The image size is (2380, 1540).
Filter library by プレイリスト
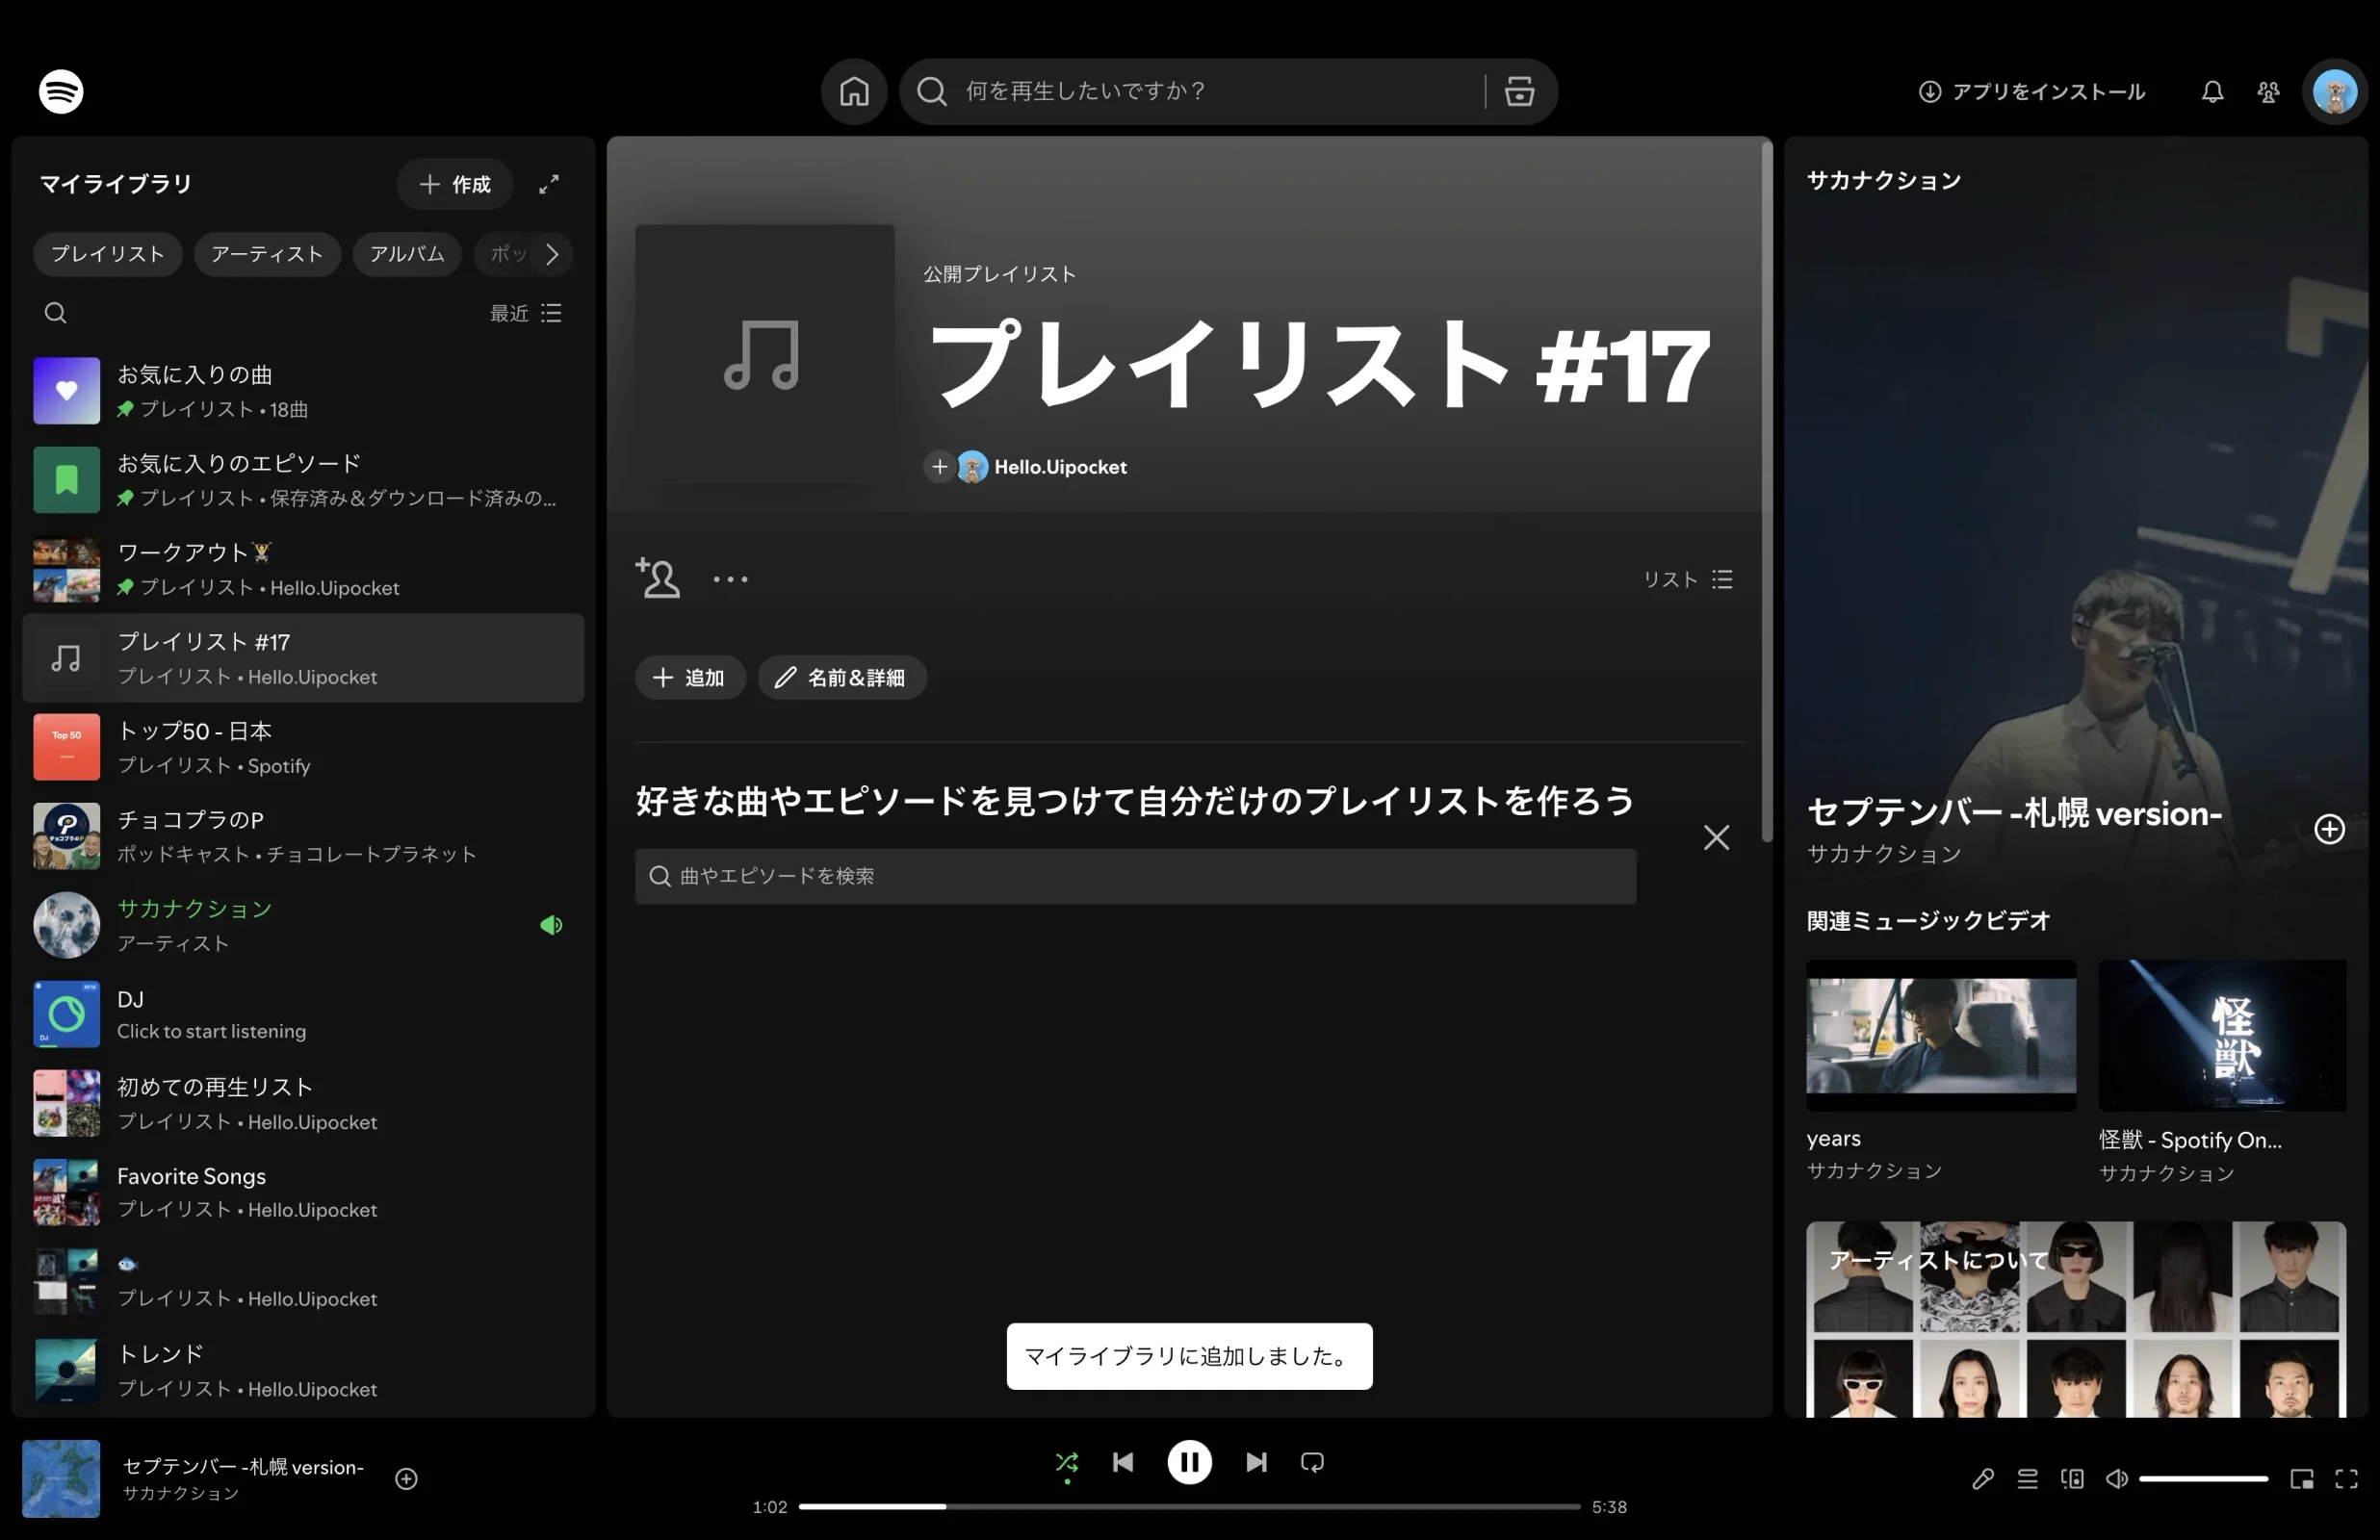pyautogui.click(x=108, y=254)
